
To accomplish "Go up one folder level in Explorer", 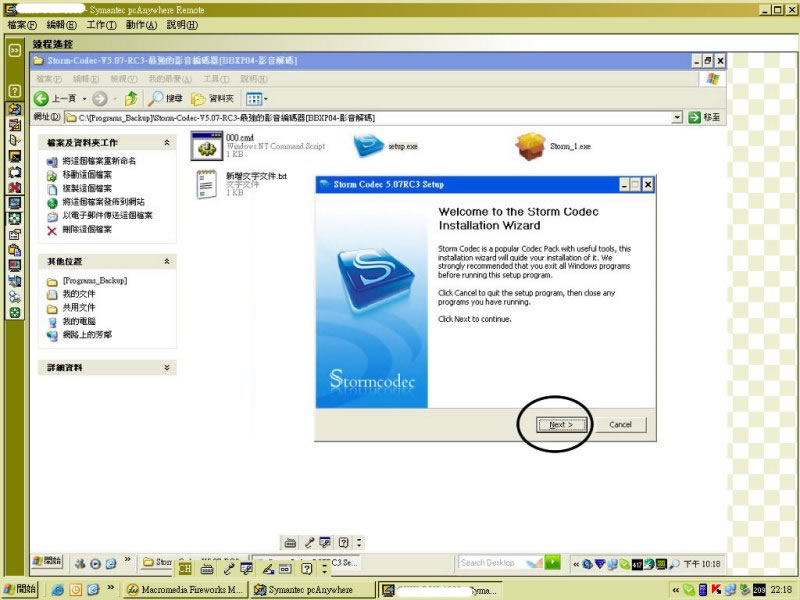I will [131, 98].
